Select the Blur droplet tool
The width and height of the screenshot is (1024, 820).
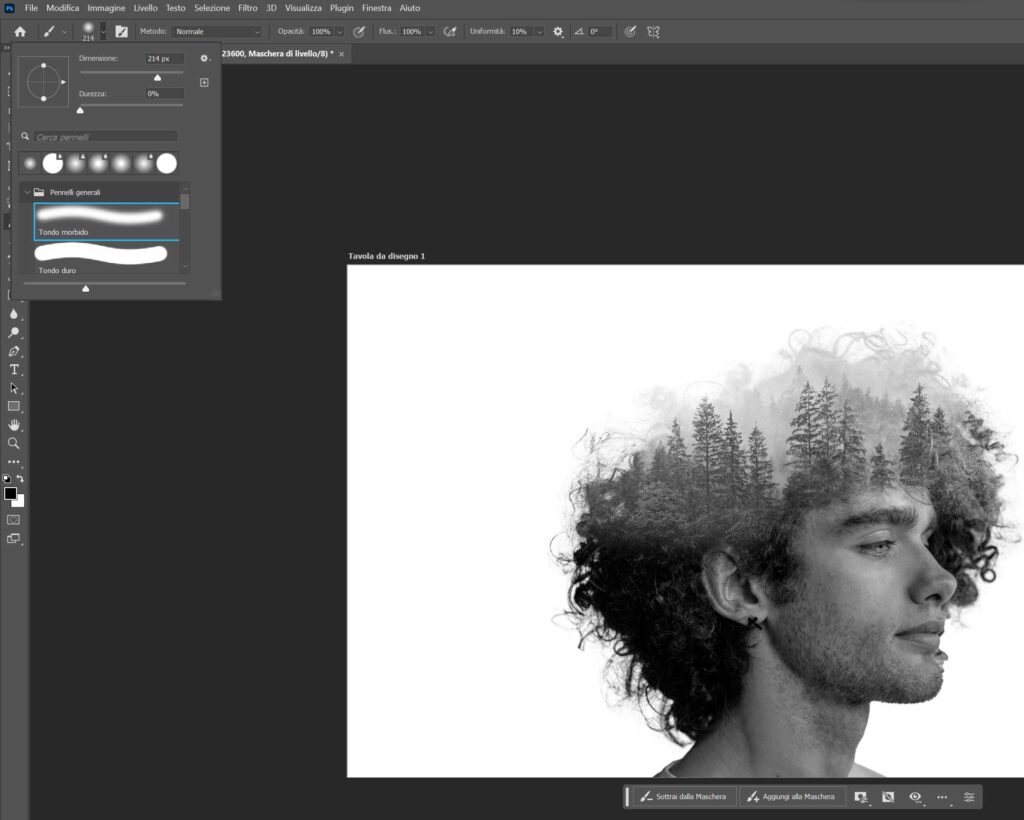tap(14, 314)
